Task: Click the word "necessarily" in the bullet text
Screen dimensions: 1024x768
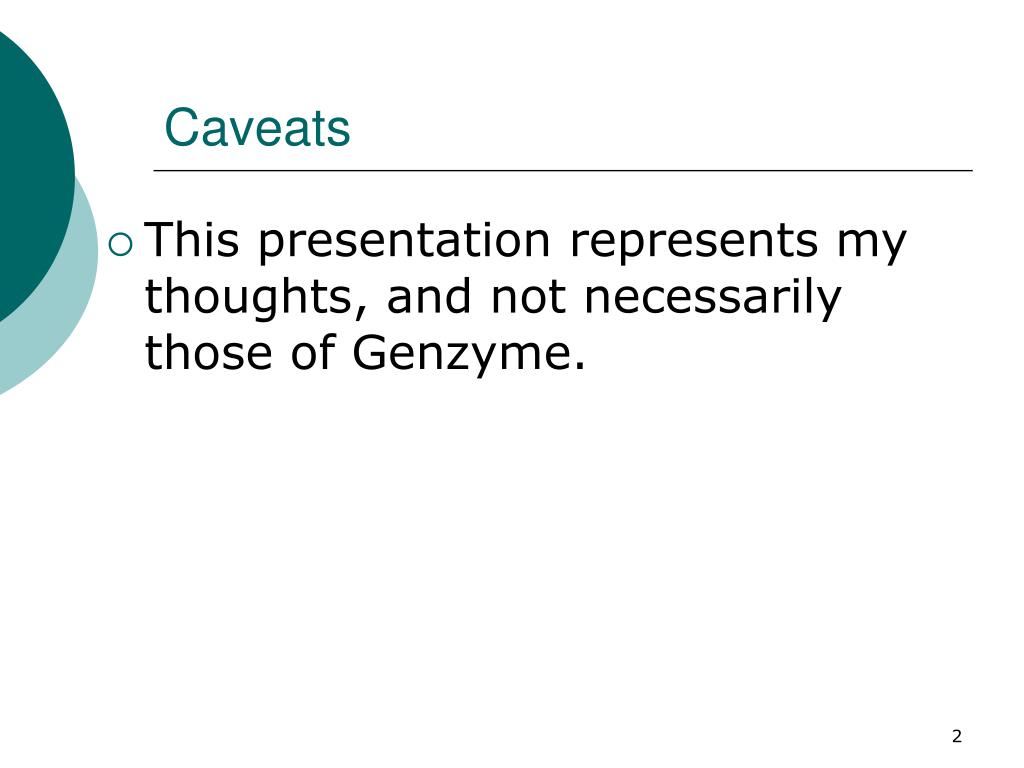Action: 712,298
